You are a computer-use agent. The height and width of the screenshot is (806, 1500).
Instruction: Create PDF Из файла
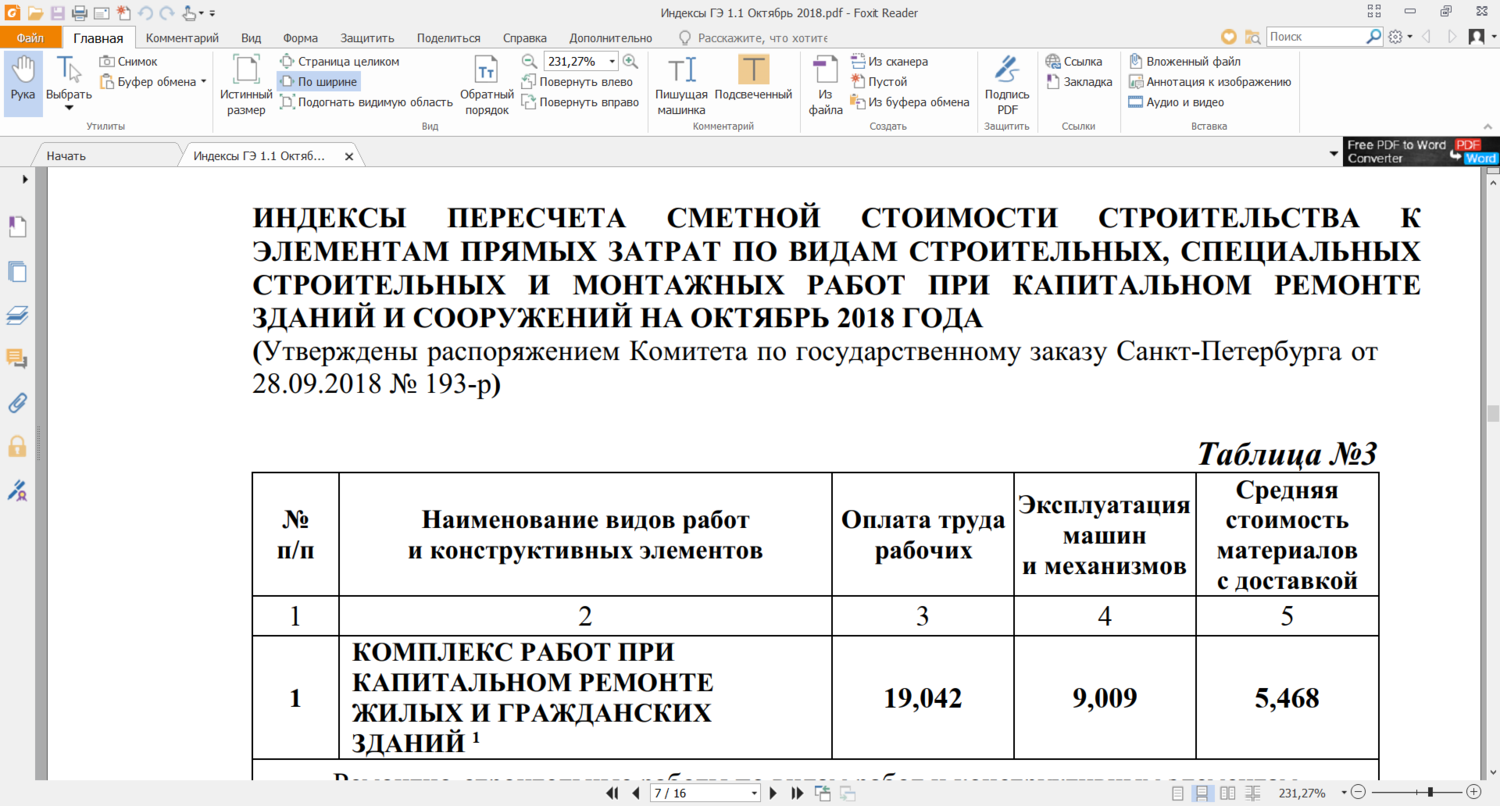(825, 84)
